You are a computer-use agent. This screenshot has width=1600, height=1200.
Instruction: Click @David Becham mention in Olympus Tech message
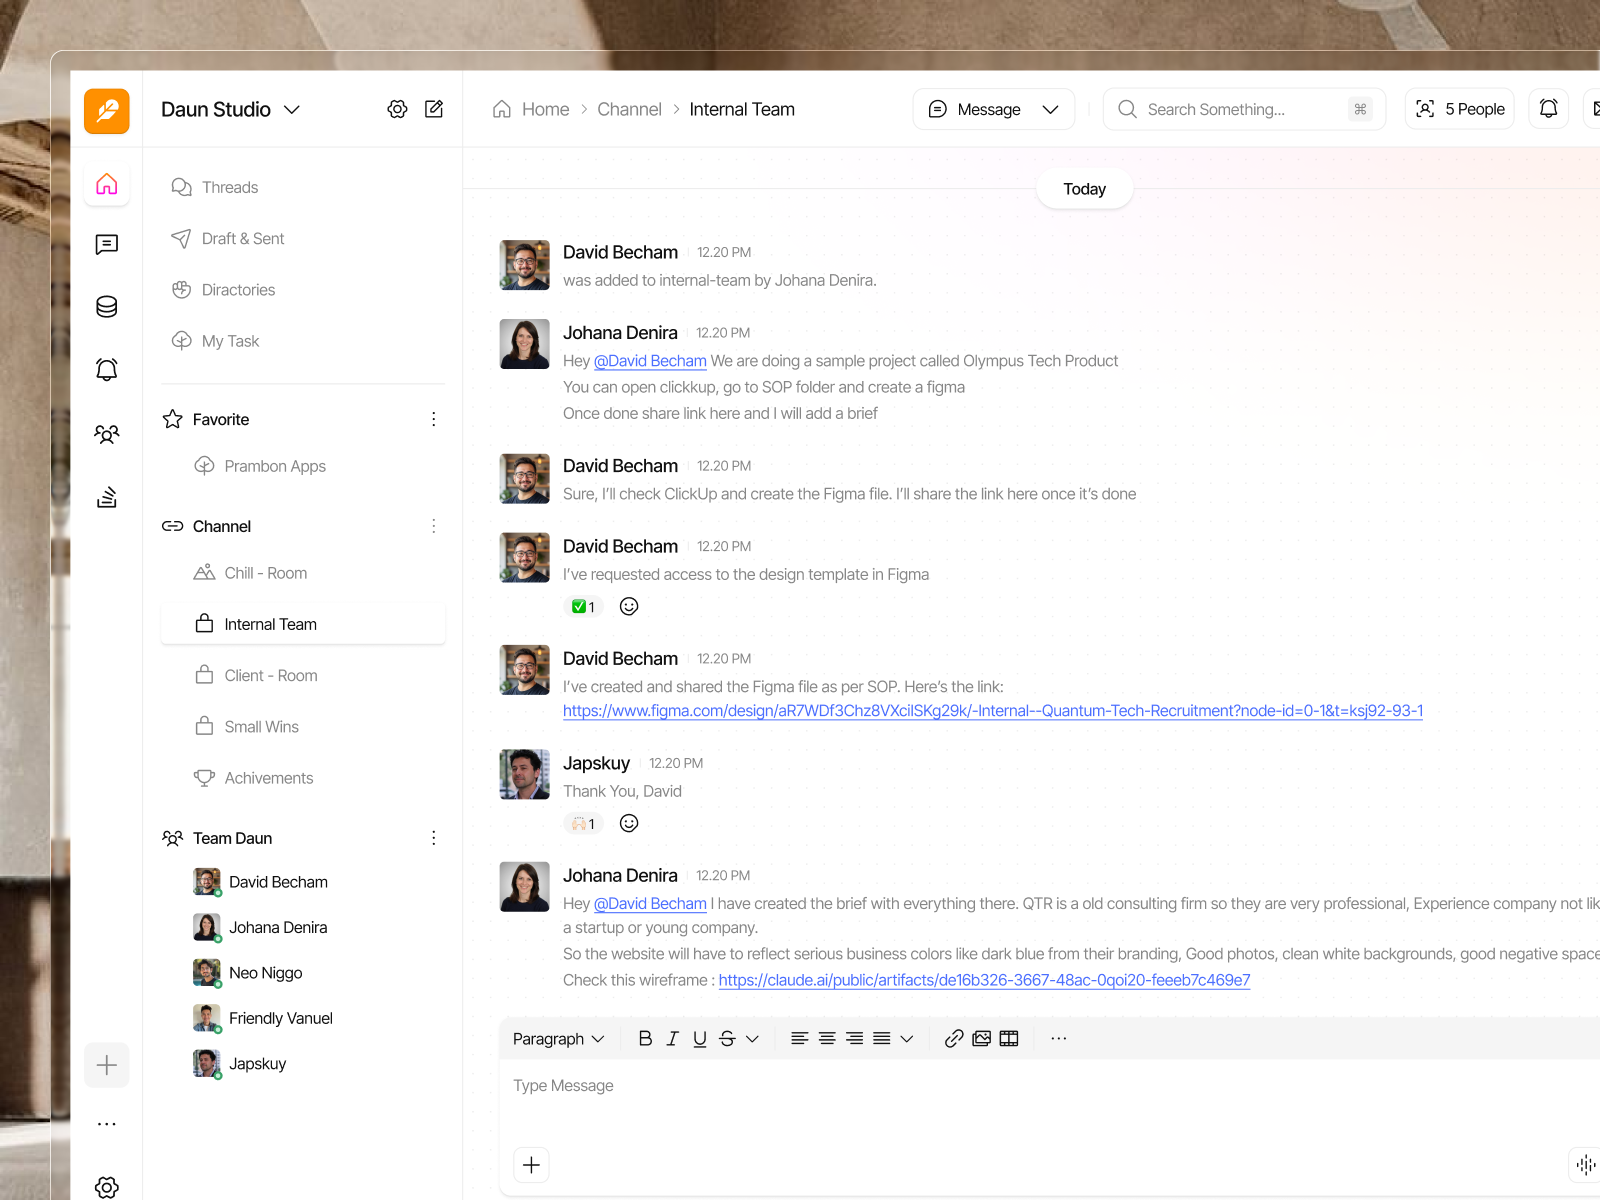coord(650,361)
